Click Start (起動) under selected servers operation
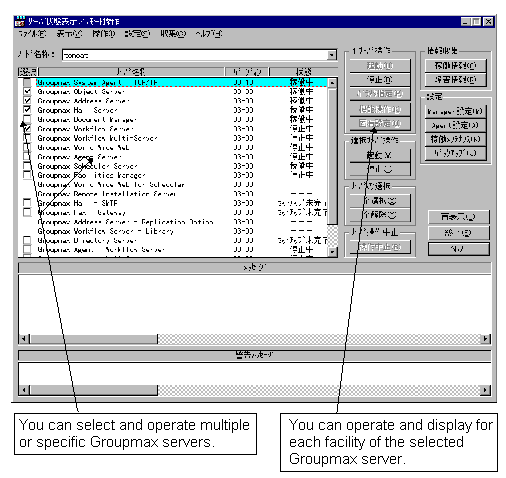 (x=380, y=155)
